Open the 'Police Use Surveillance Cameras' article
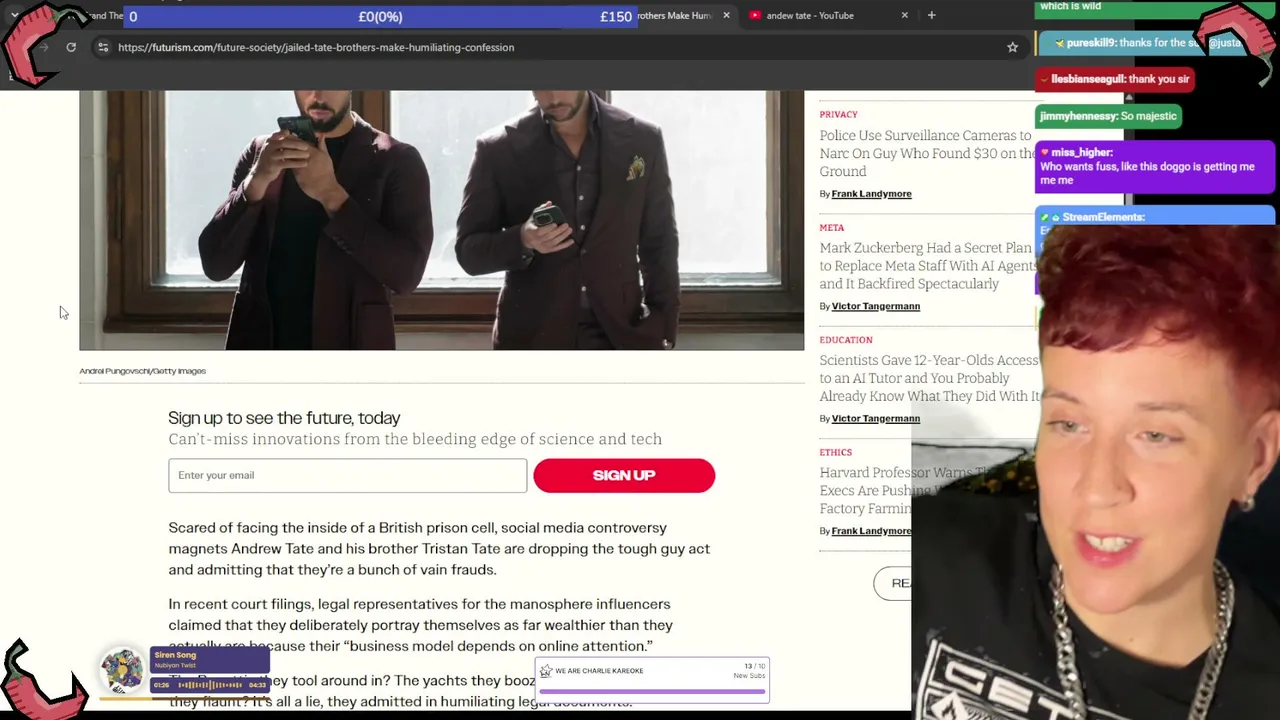The width and height of the screenshot is (1280, 720). pos(927,153)
